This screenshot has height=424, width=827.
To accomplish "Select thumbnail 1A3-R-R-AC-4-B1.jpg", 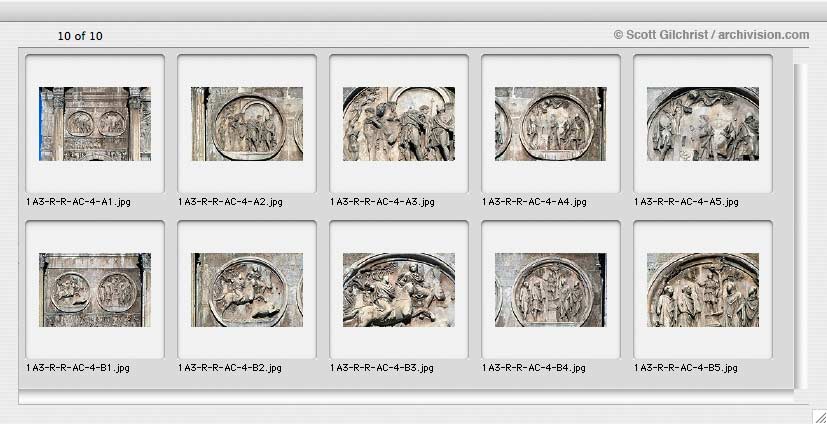I will pyautogui.click(x=95, y=290).
